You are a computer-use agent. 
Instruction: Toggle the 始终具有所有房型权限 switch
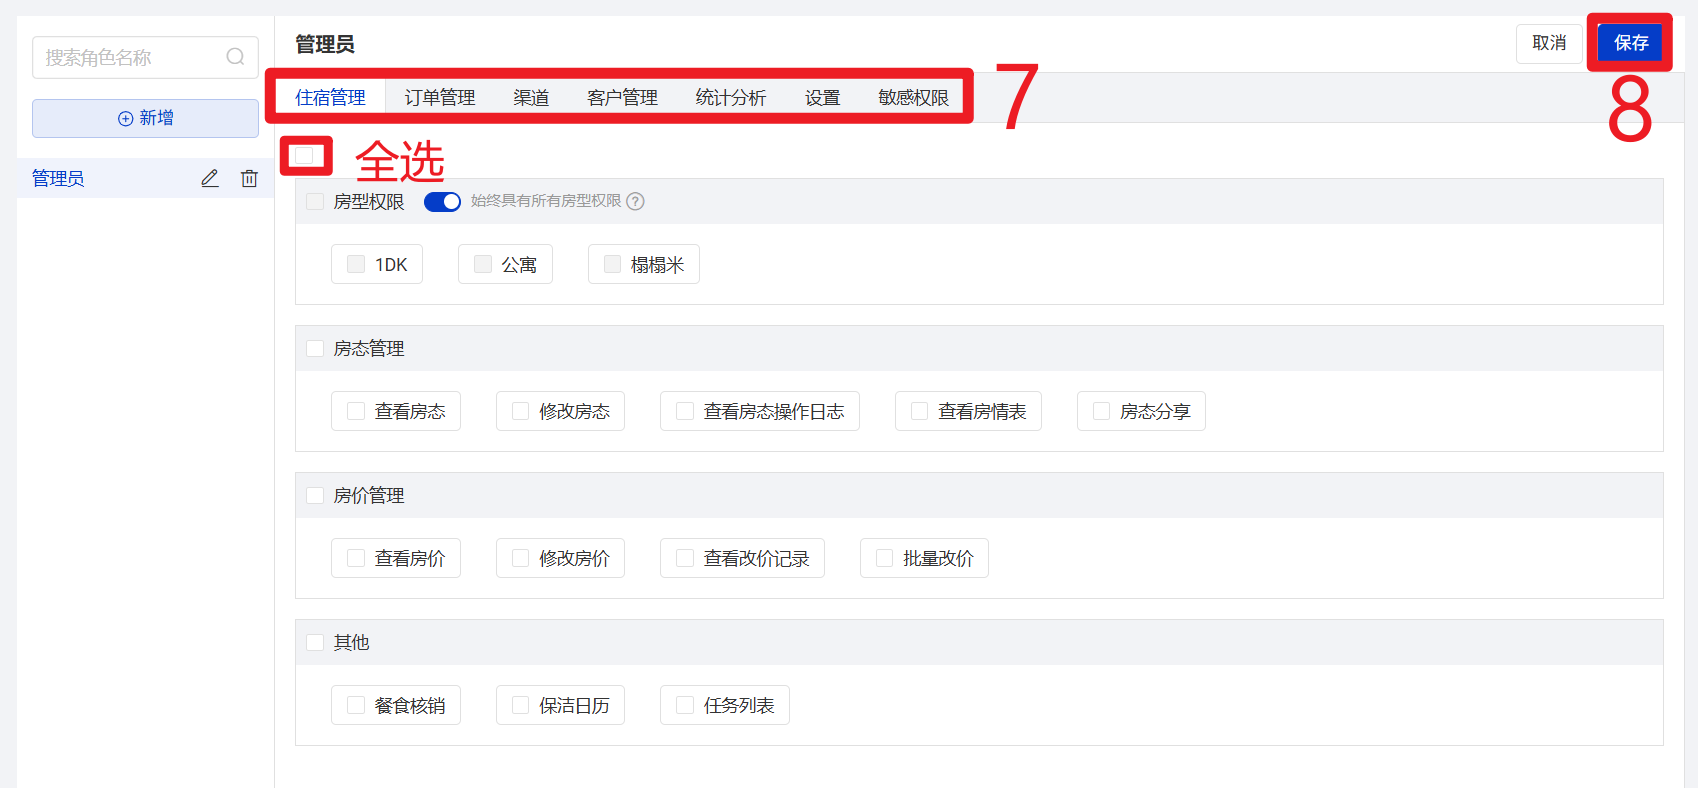(x=442, y=202)
